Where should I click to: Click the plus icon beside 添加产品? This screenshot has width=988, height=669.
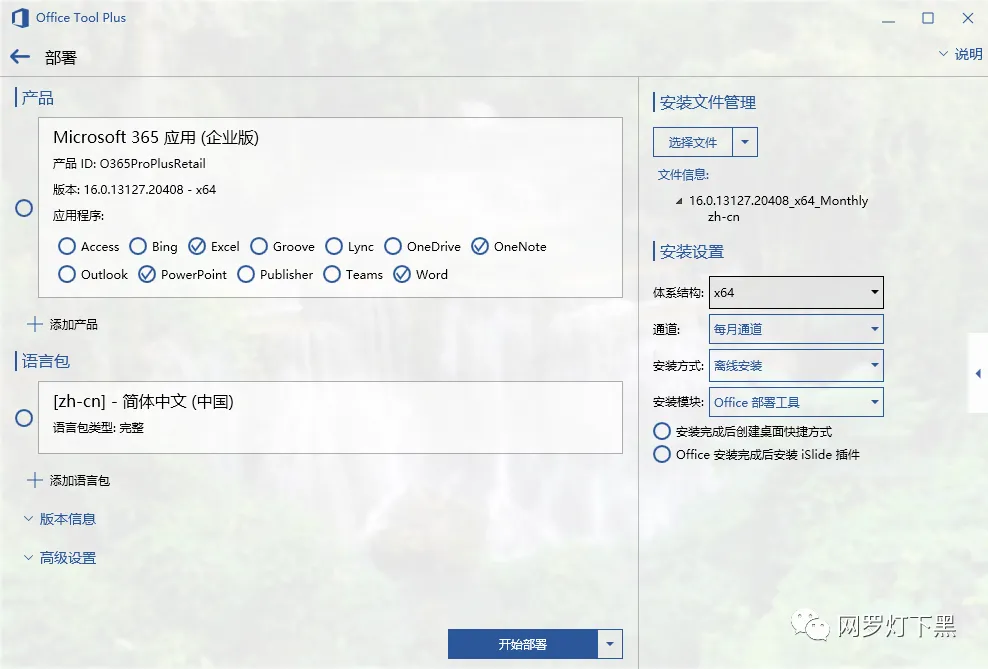point(35,324)
